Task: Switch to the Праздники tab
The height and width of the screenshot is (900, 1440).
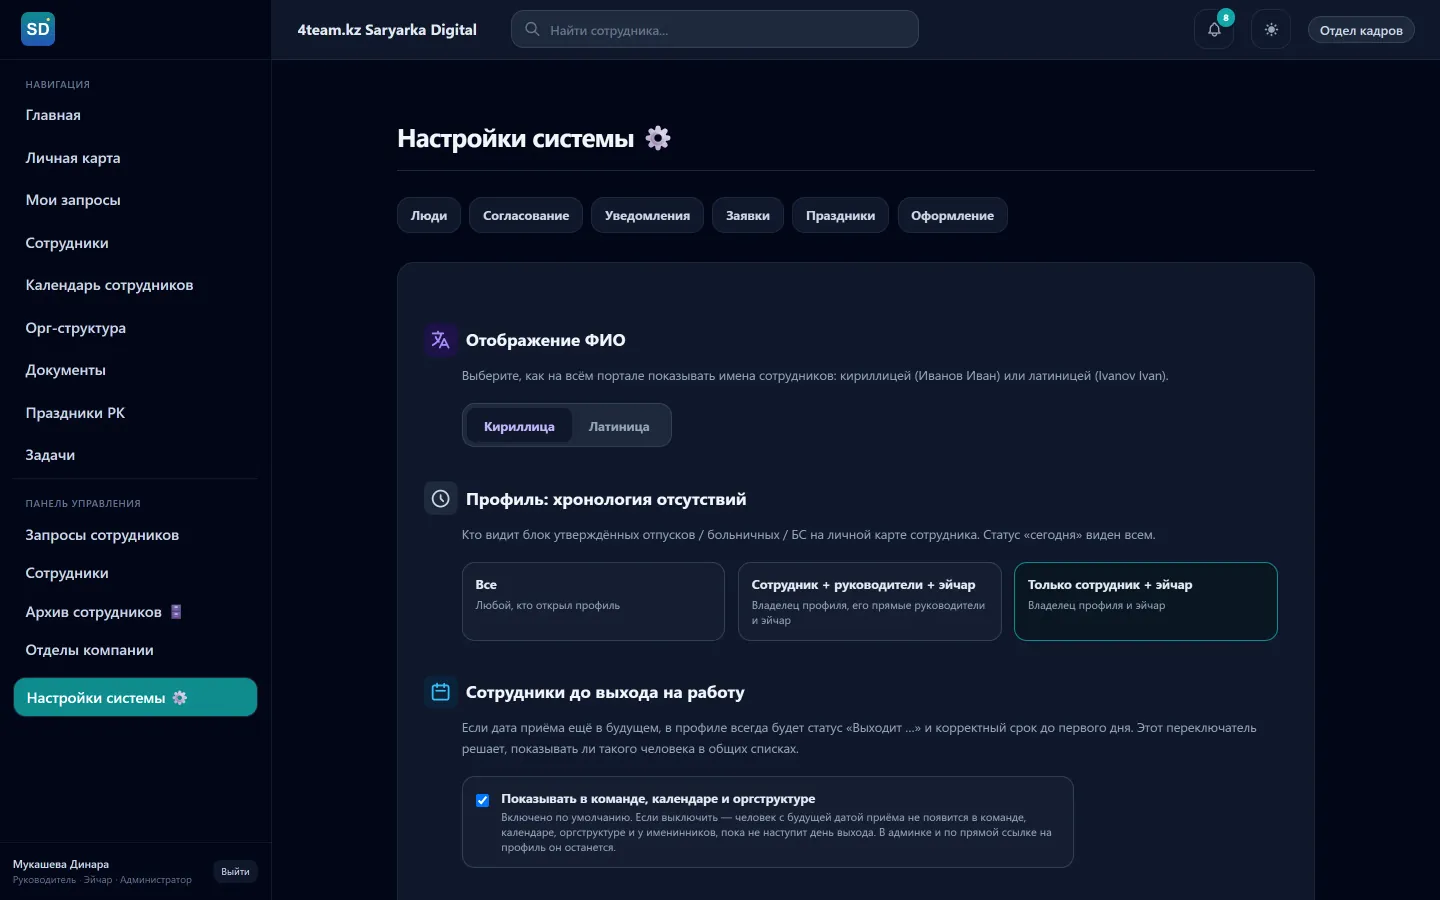Action: click(840, 215)
